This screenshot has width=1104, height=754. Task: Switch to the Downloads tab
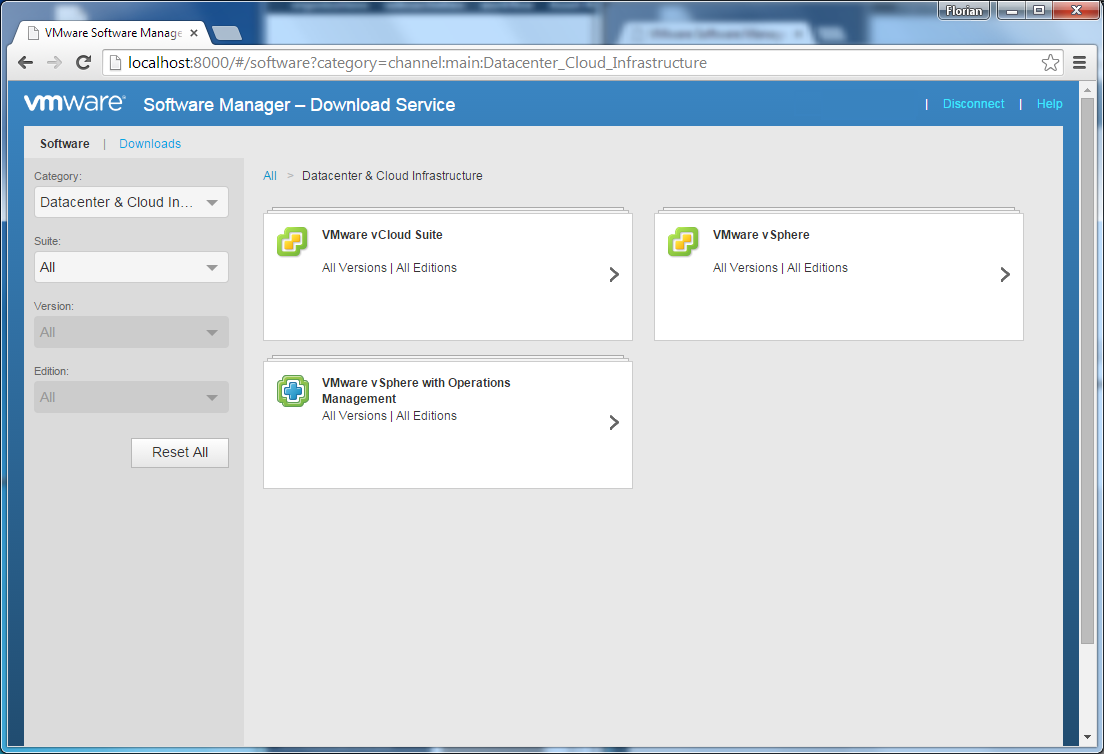tap(150, 144)
